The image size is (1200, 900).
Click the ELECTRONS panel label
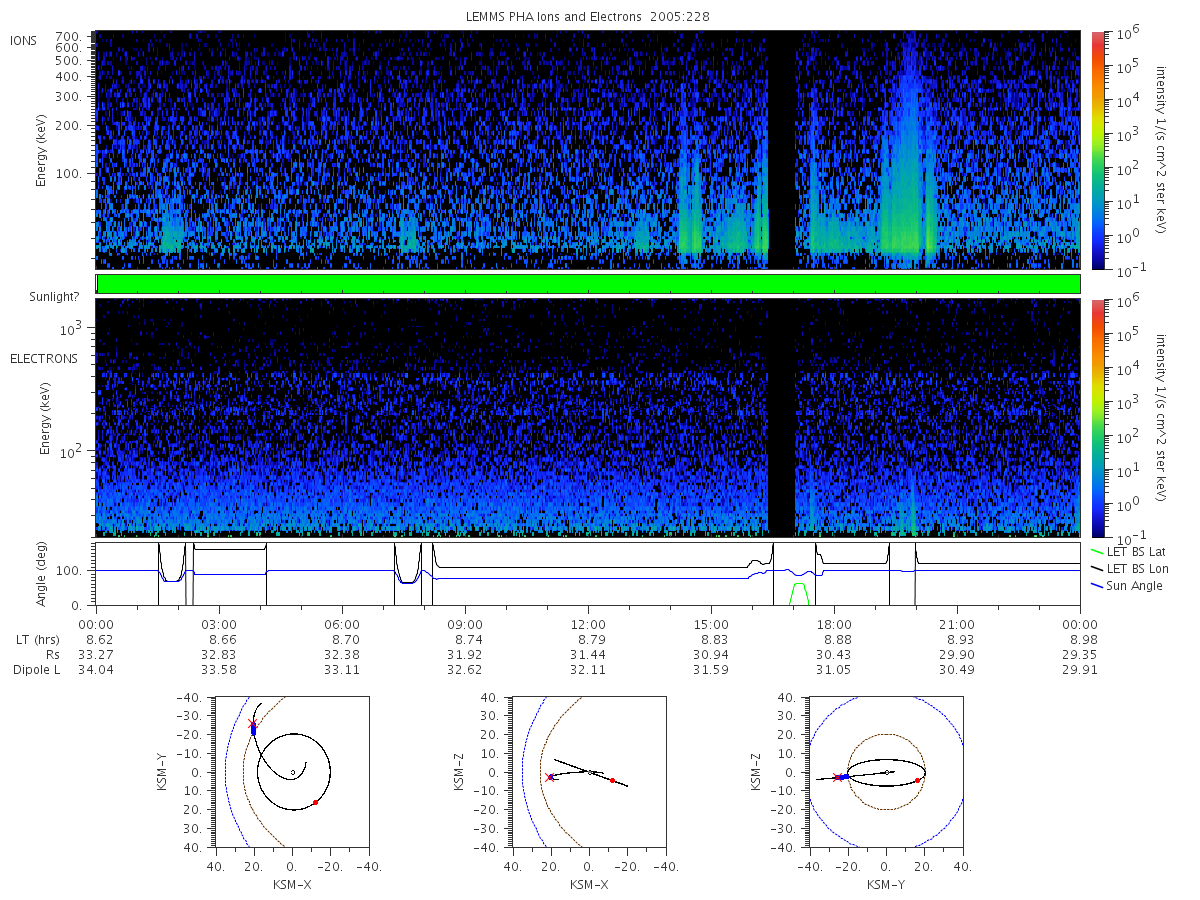pos(44,358)
